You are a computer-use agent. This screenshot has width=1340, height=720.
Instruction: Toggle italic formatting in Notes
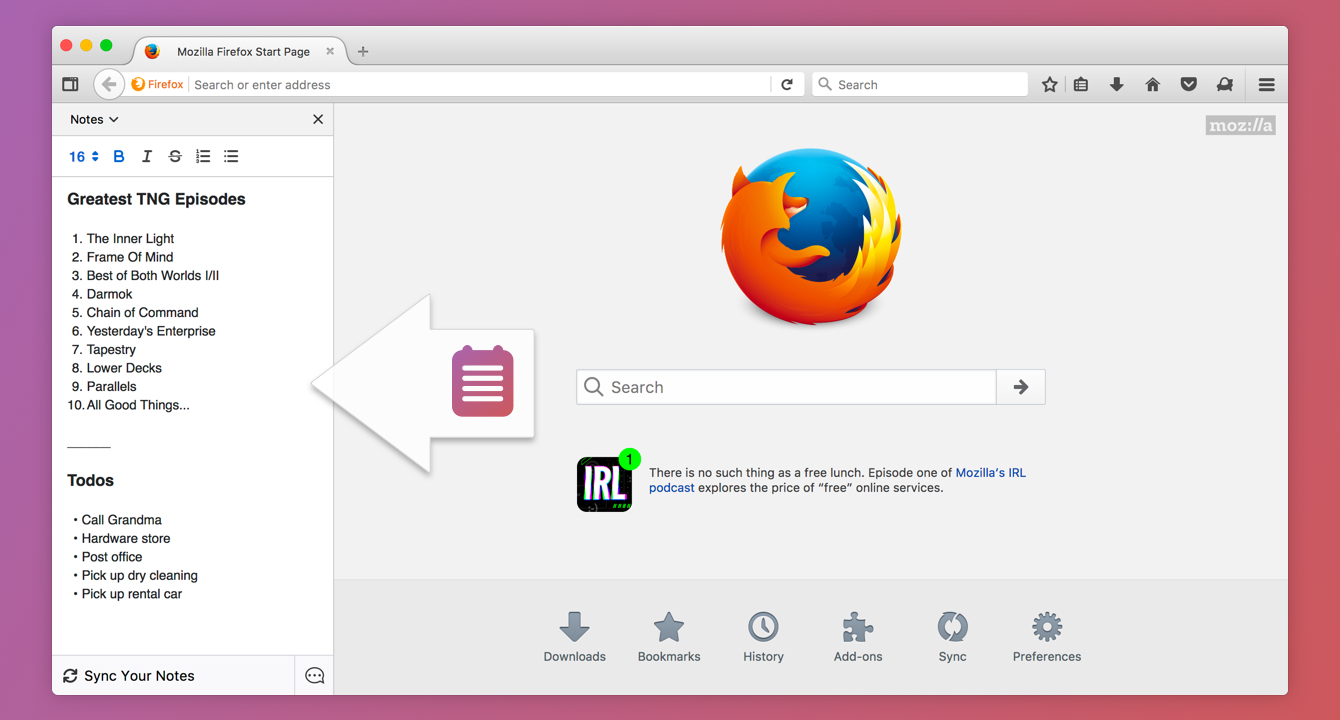[x=147, y=156]
